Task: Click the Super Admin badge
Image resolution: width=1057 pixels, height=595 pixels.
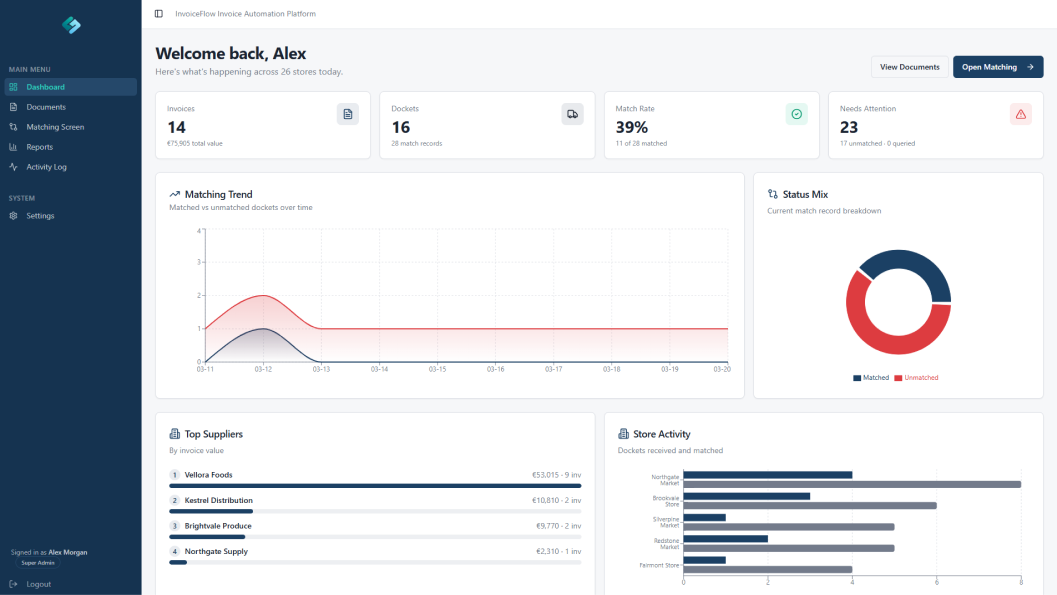Action: coord(38,563)
